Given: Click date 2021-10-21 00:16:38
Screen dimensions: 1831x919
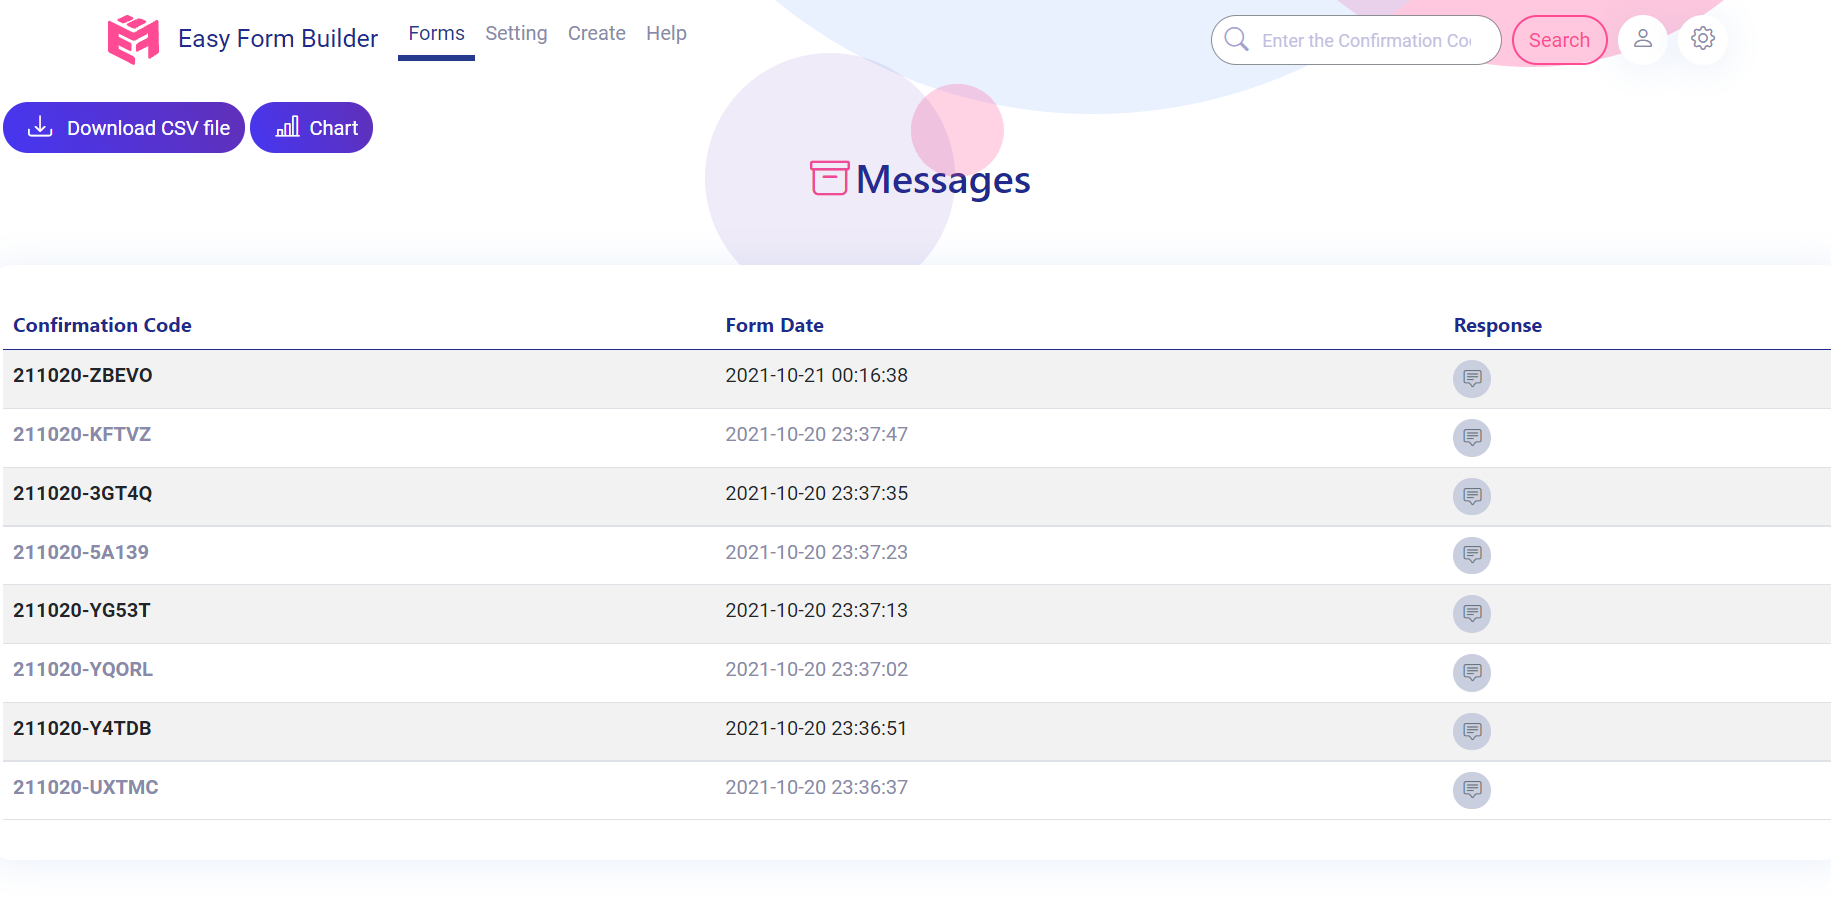Looking at the screenshot, I should tap(817, 376).
